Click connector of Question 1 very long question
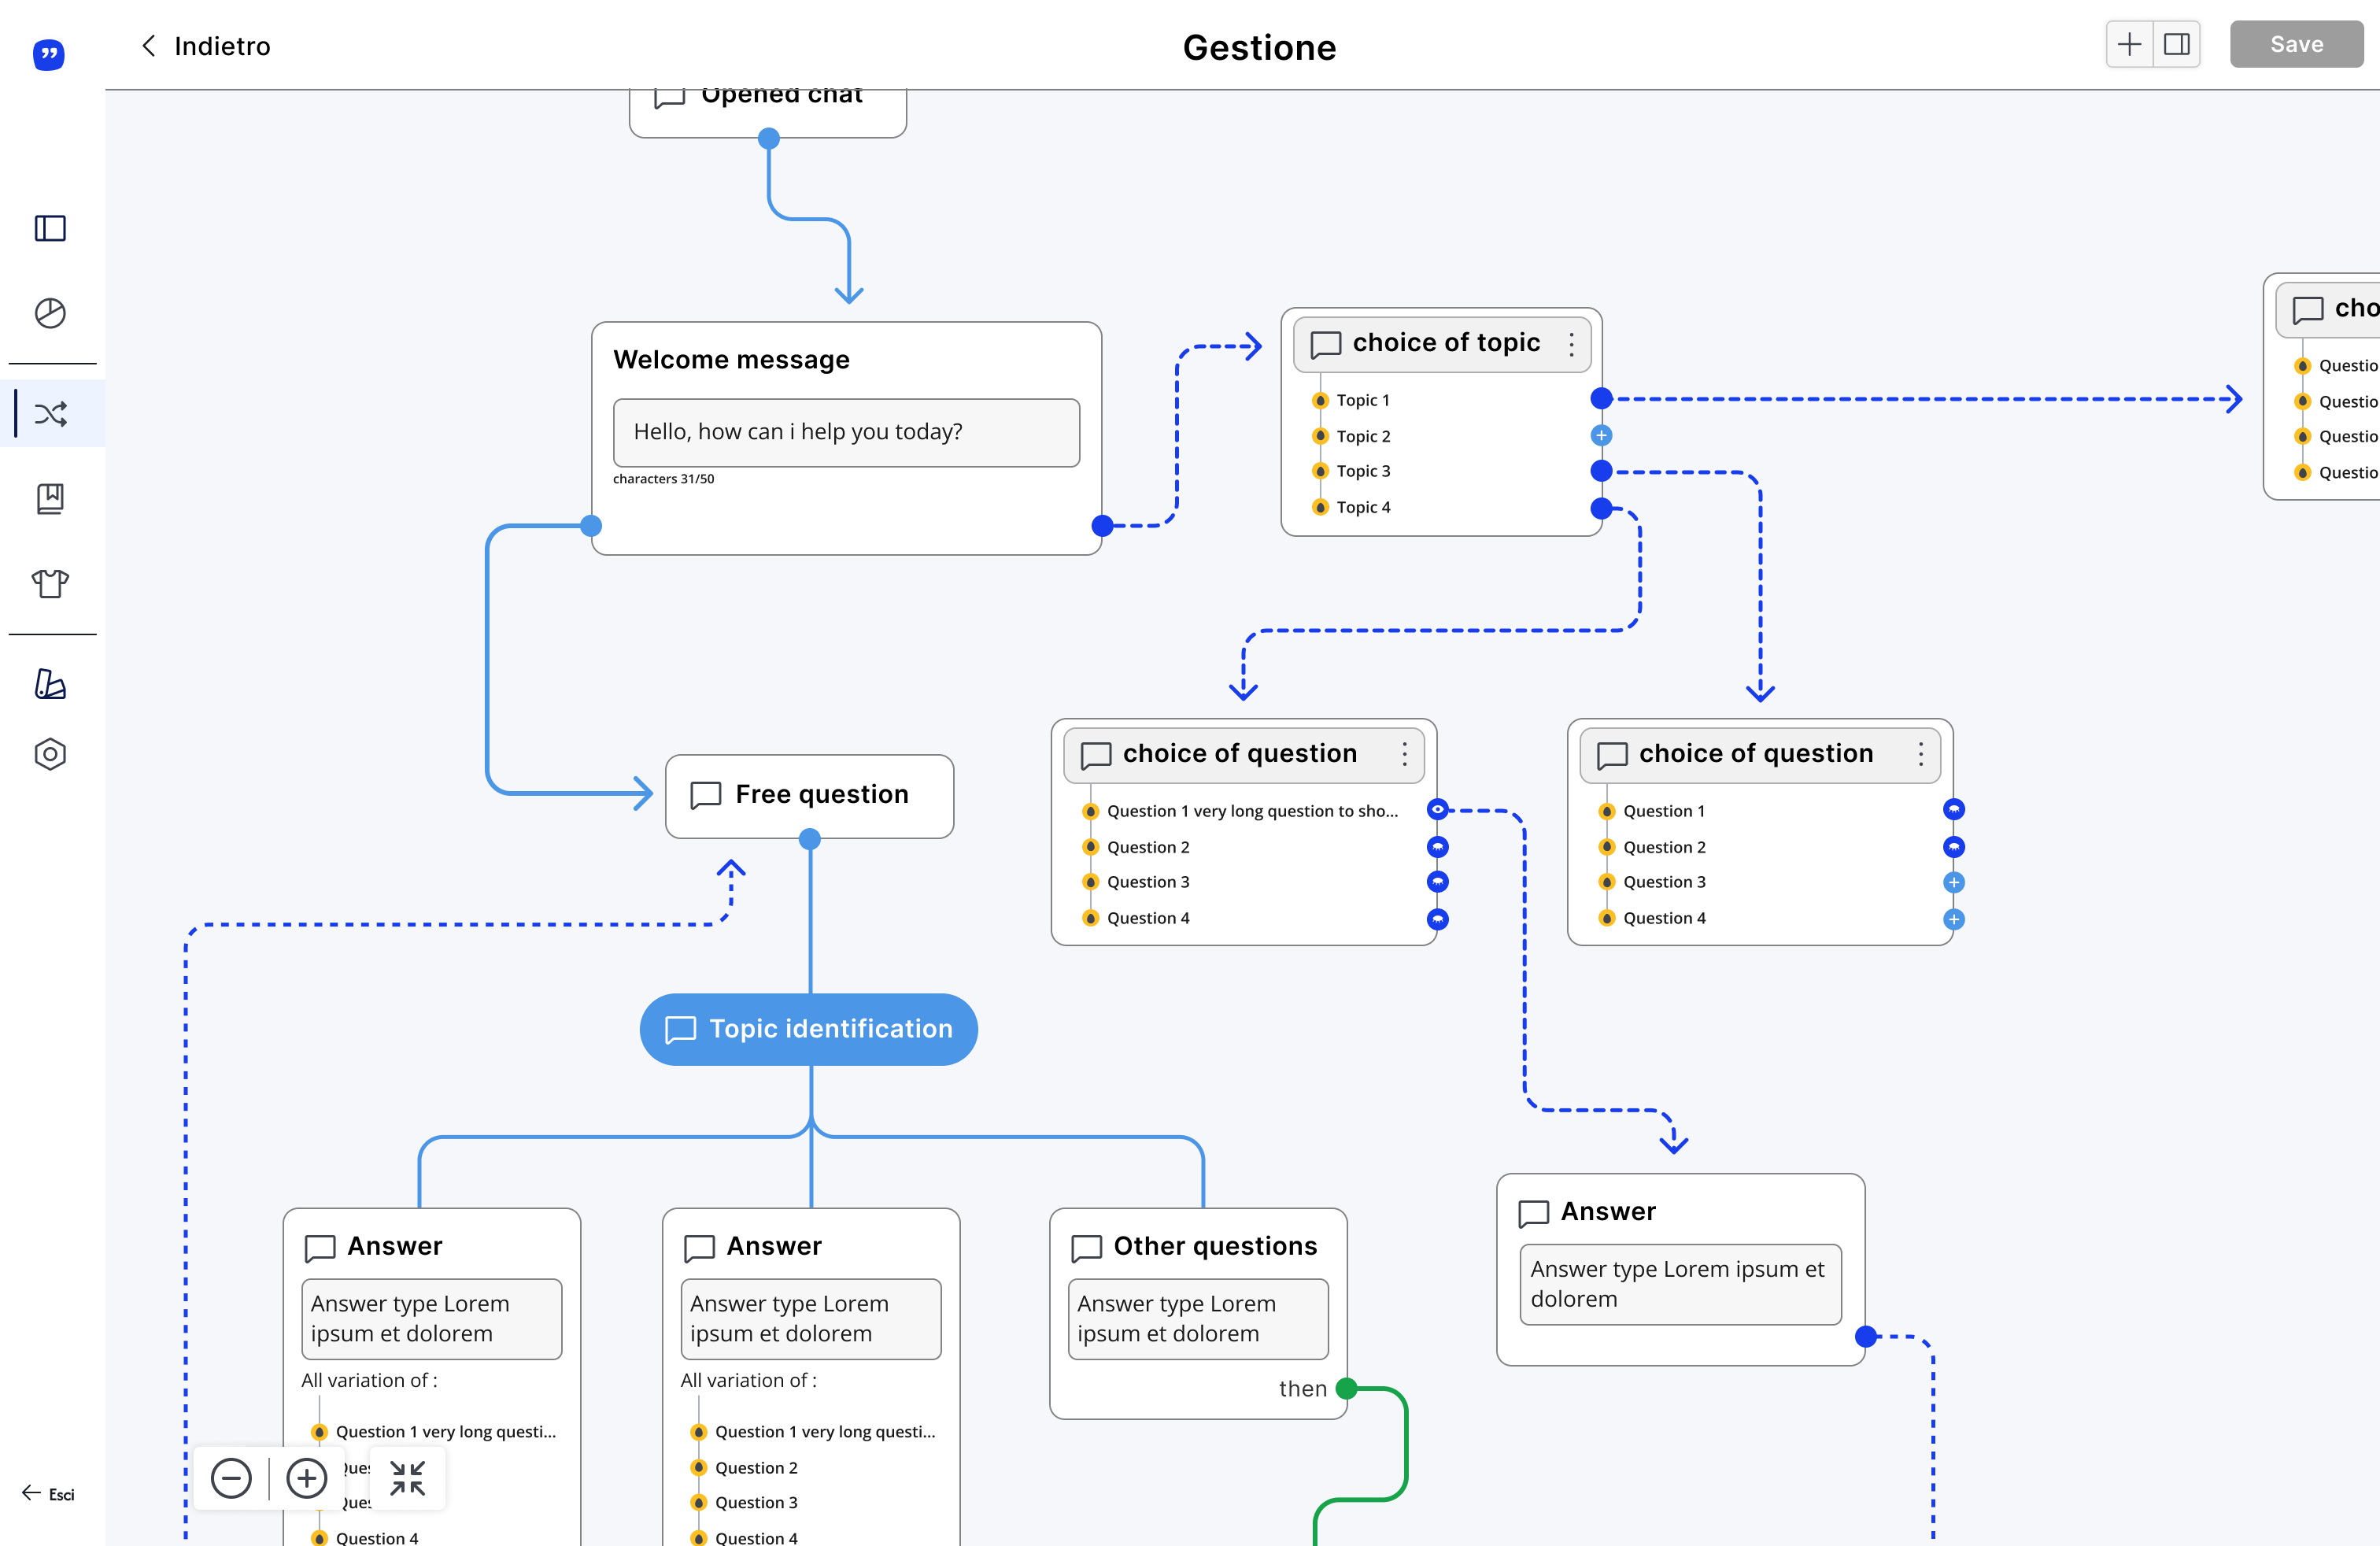The width and height of the screenshot is (2380, 1546). (x=1438, y=810)
